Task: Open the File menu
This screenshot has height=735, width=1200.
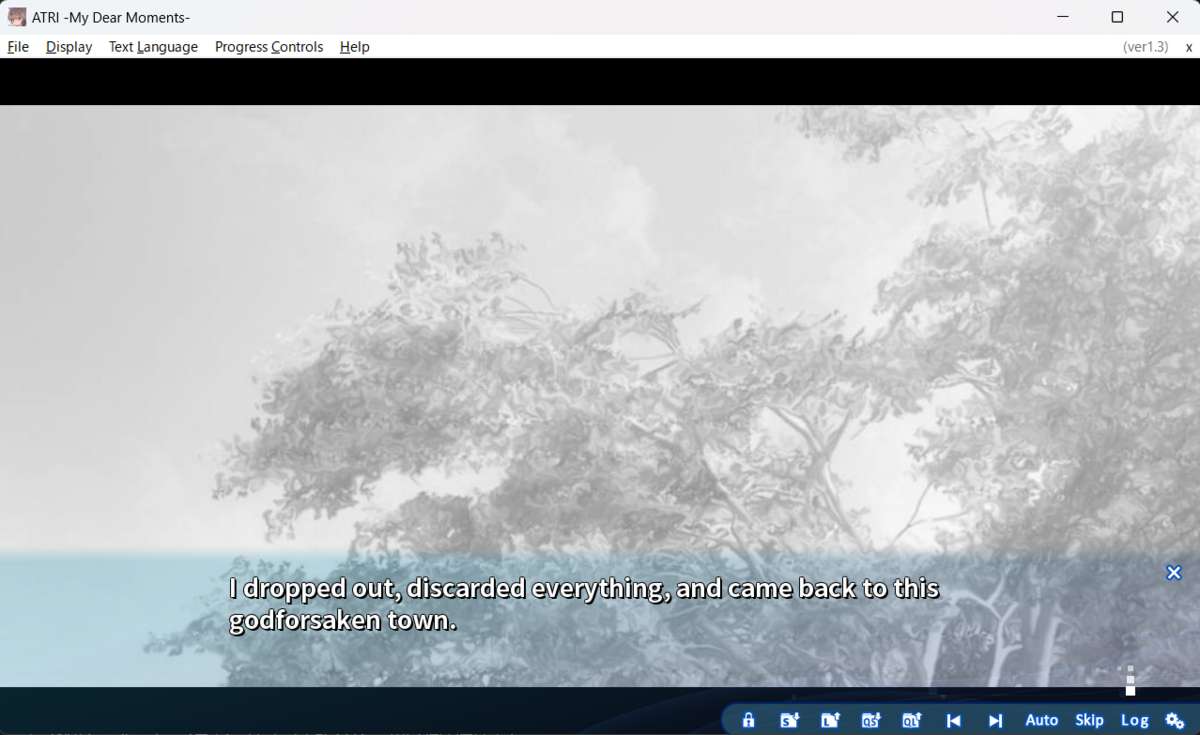Action: pyautogui.click(x=18, y=47)
